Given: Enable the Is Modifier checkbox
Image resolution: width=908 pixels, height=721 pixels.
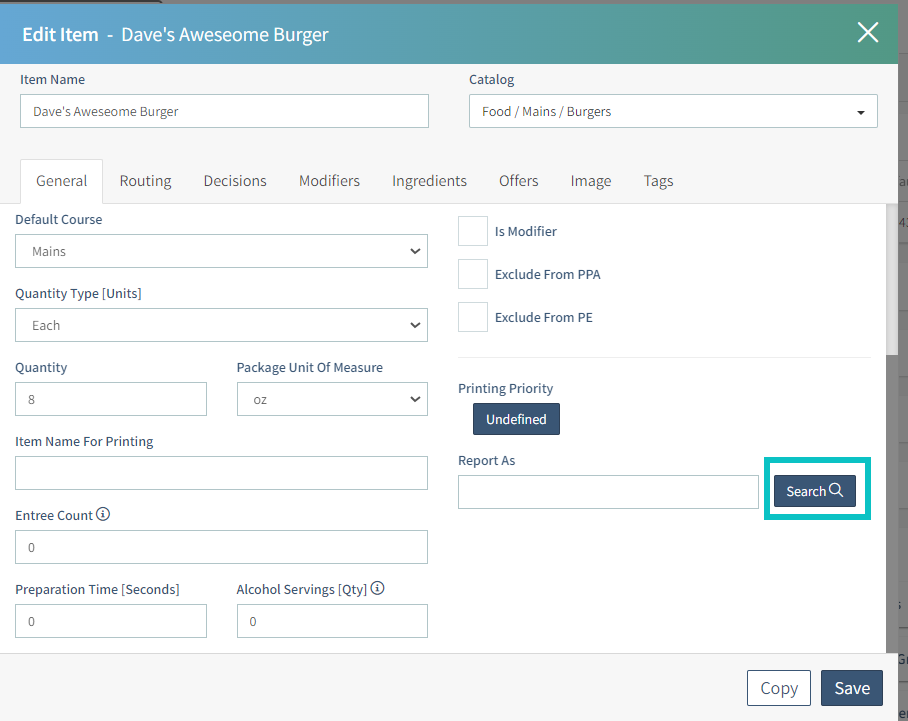Looking at the screenshot, I should coord(473,231).
